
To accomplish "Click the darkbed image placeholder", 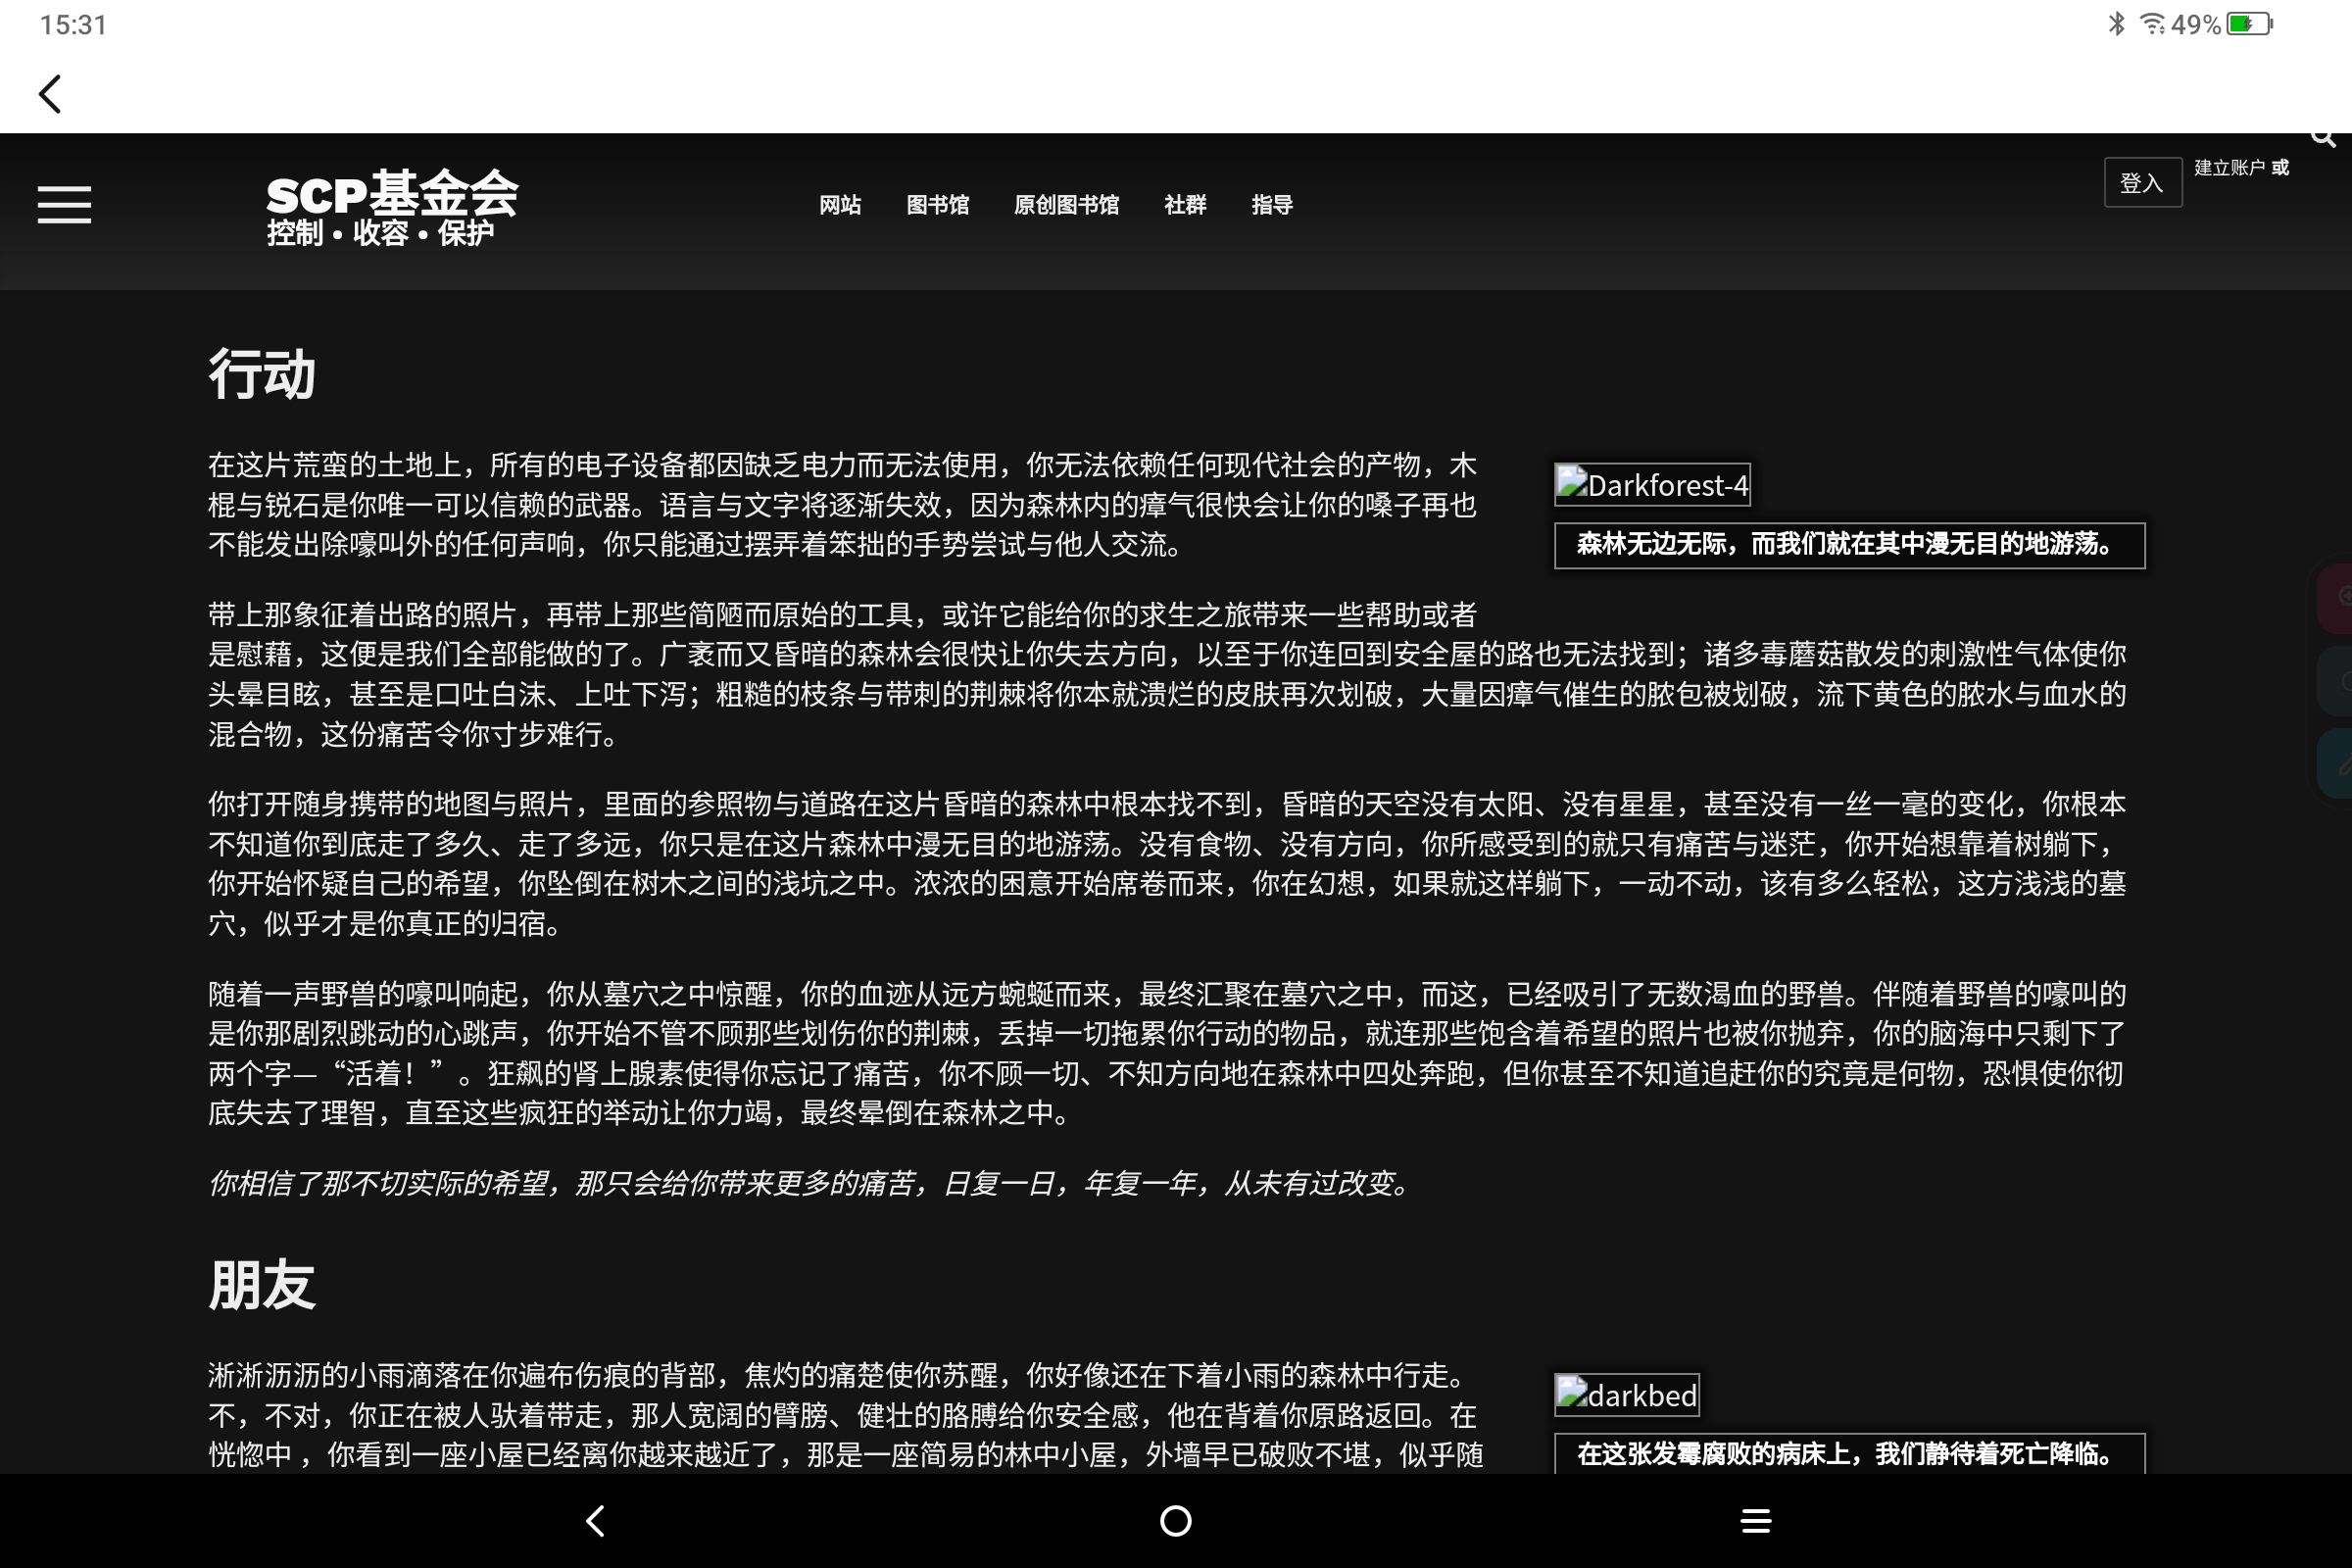I will (x=1627, y=1395).
